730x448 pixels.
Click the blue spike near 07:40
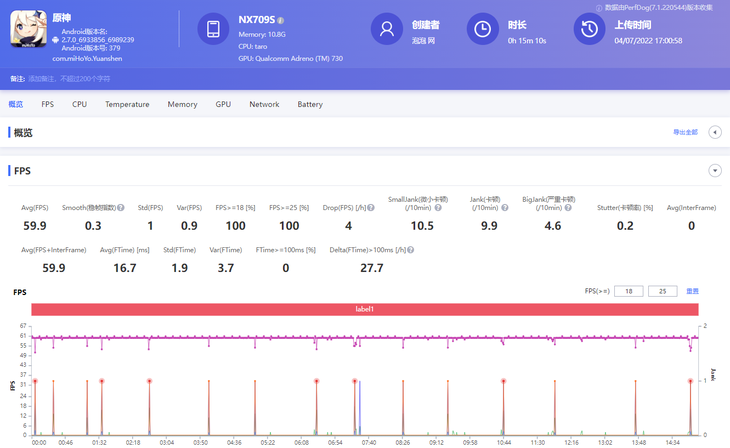point(359,408)
